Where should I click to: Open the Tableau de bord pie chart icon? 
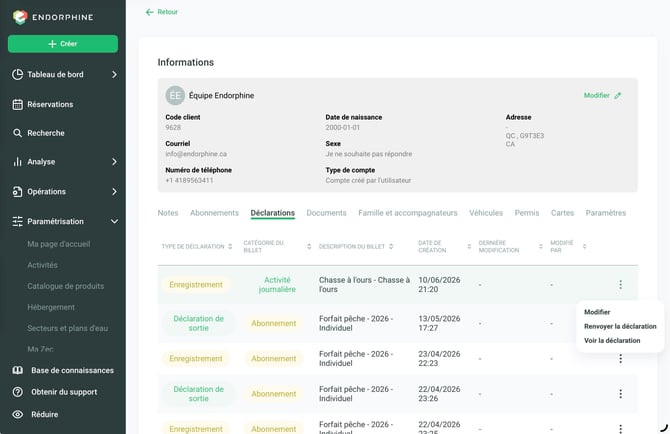pyautogui.click(x=18, y=74)
